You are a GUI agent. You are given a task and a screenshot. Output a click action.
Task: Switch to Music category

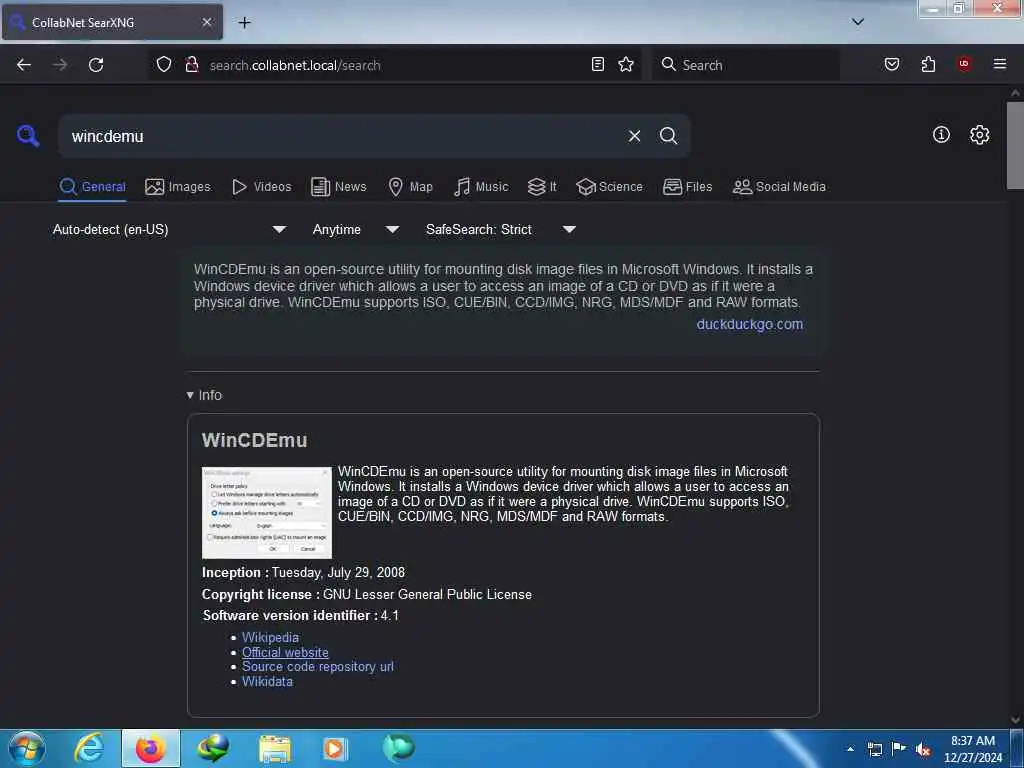tap(481, 187)
